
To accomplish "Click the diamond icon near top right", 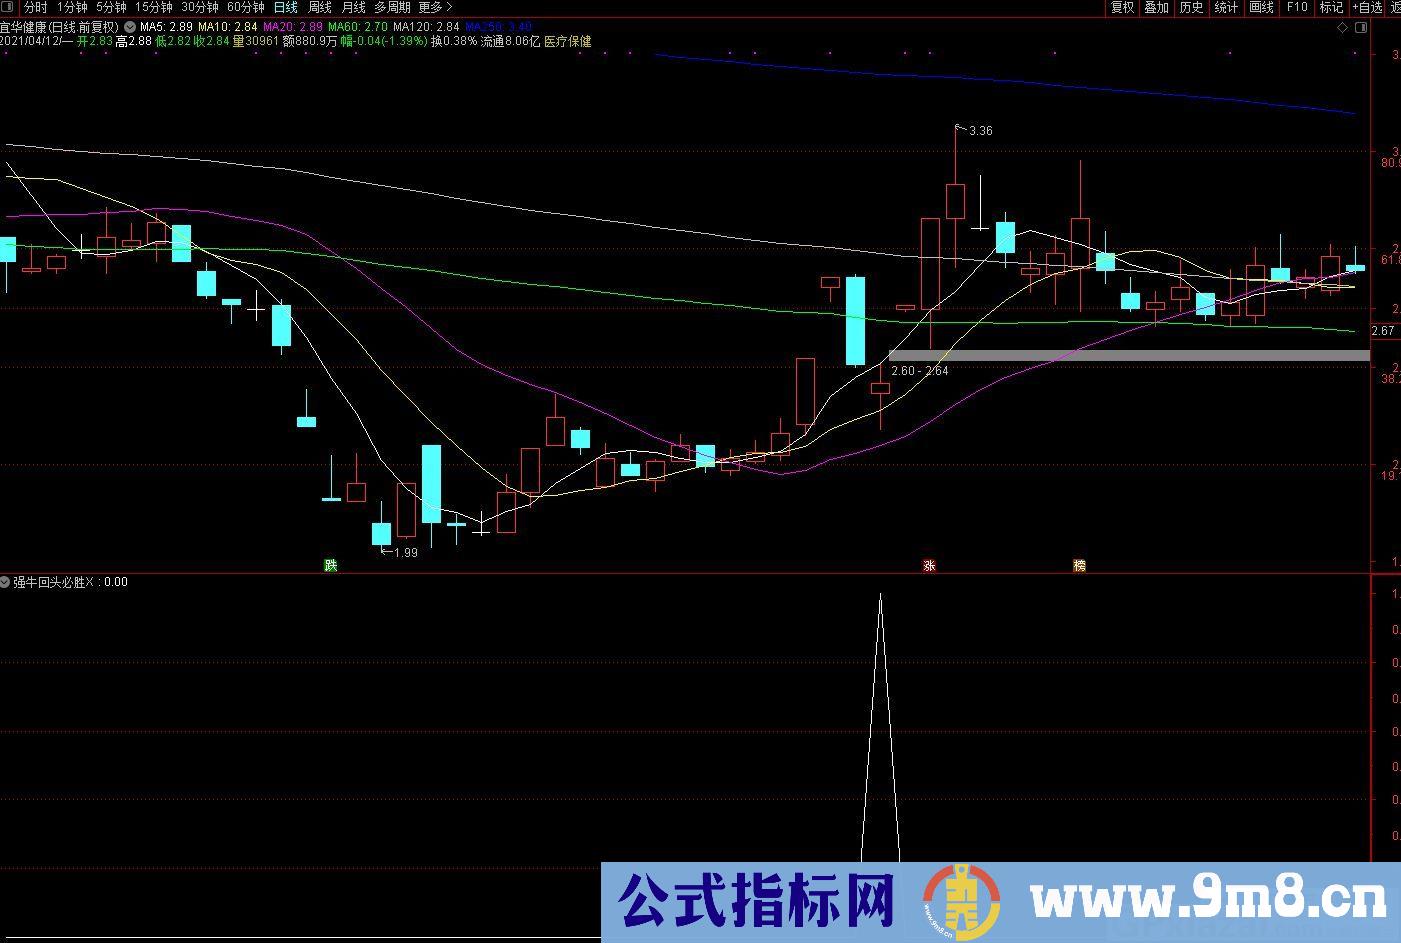I will [x=1342, y=28].
